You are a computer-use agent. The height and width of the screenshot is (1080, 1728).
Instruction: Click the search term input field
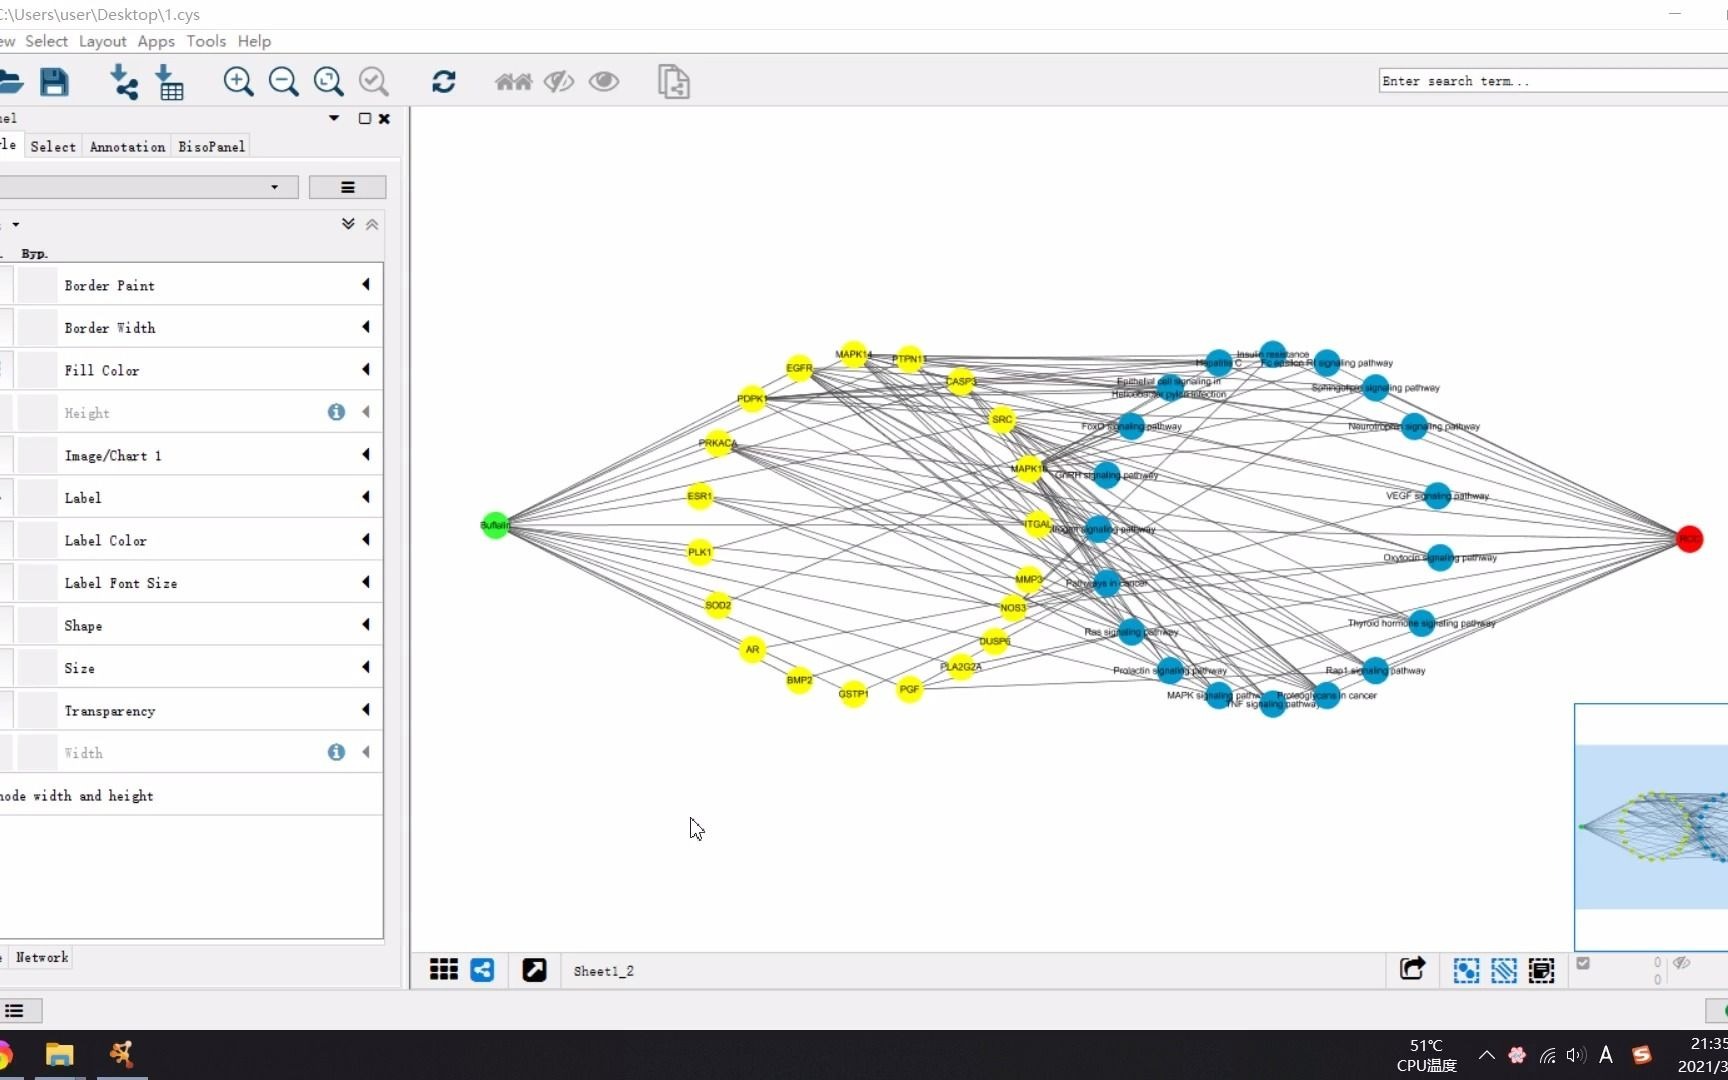(x=1550, y=80)
